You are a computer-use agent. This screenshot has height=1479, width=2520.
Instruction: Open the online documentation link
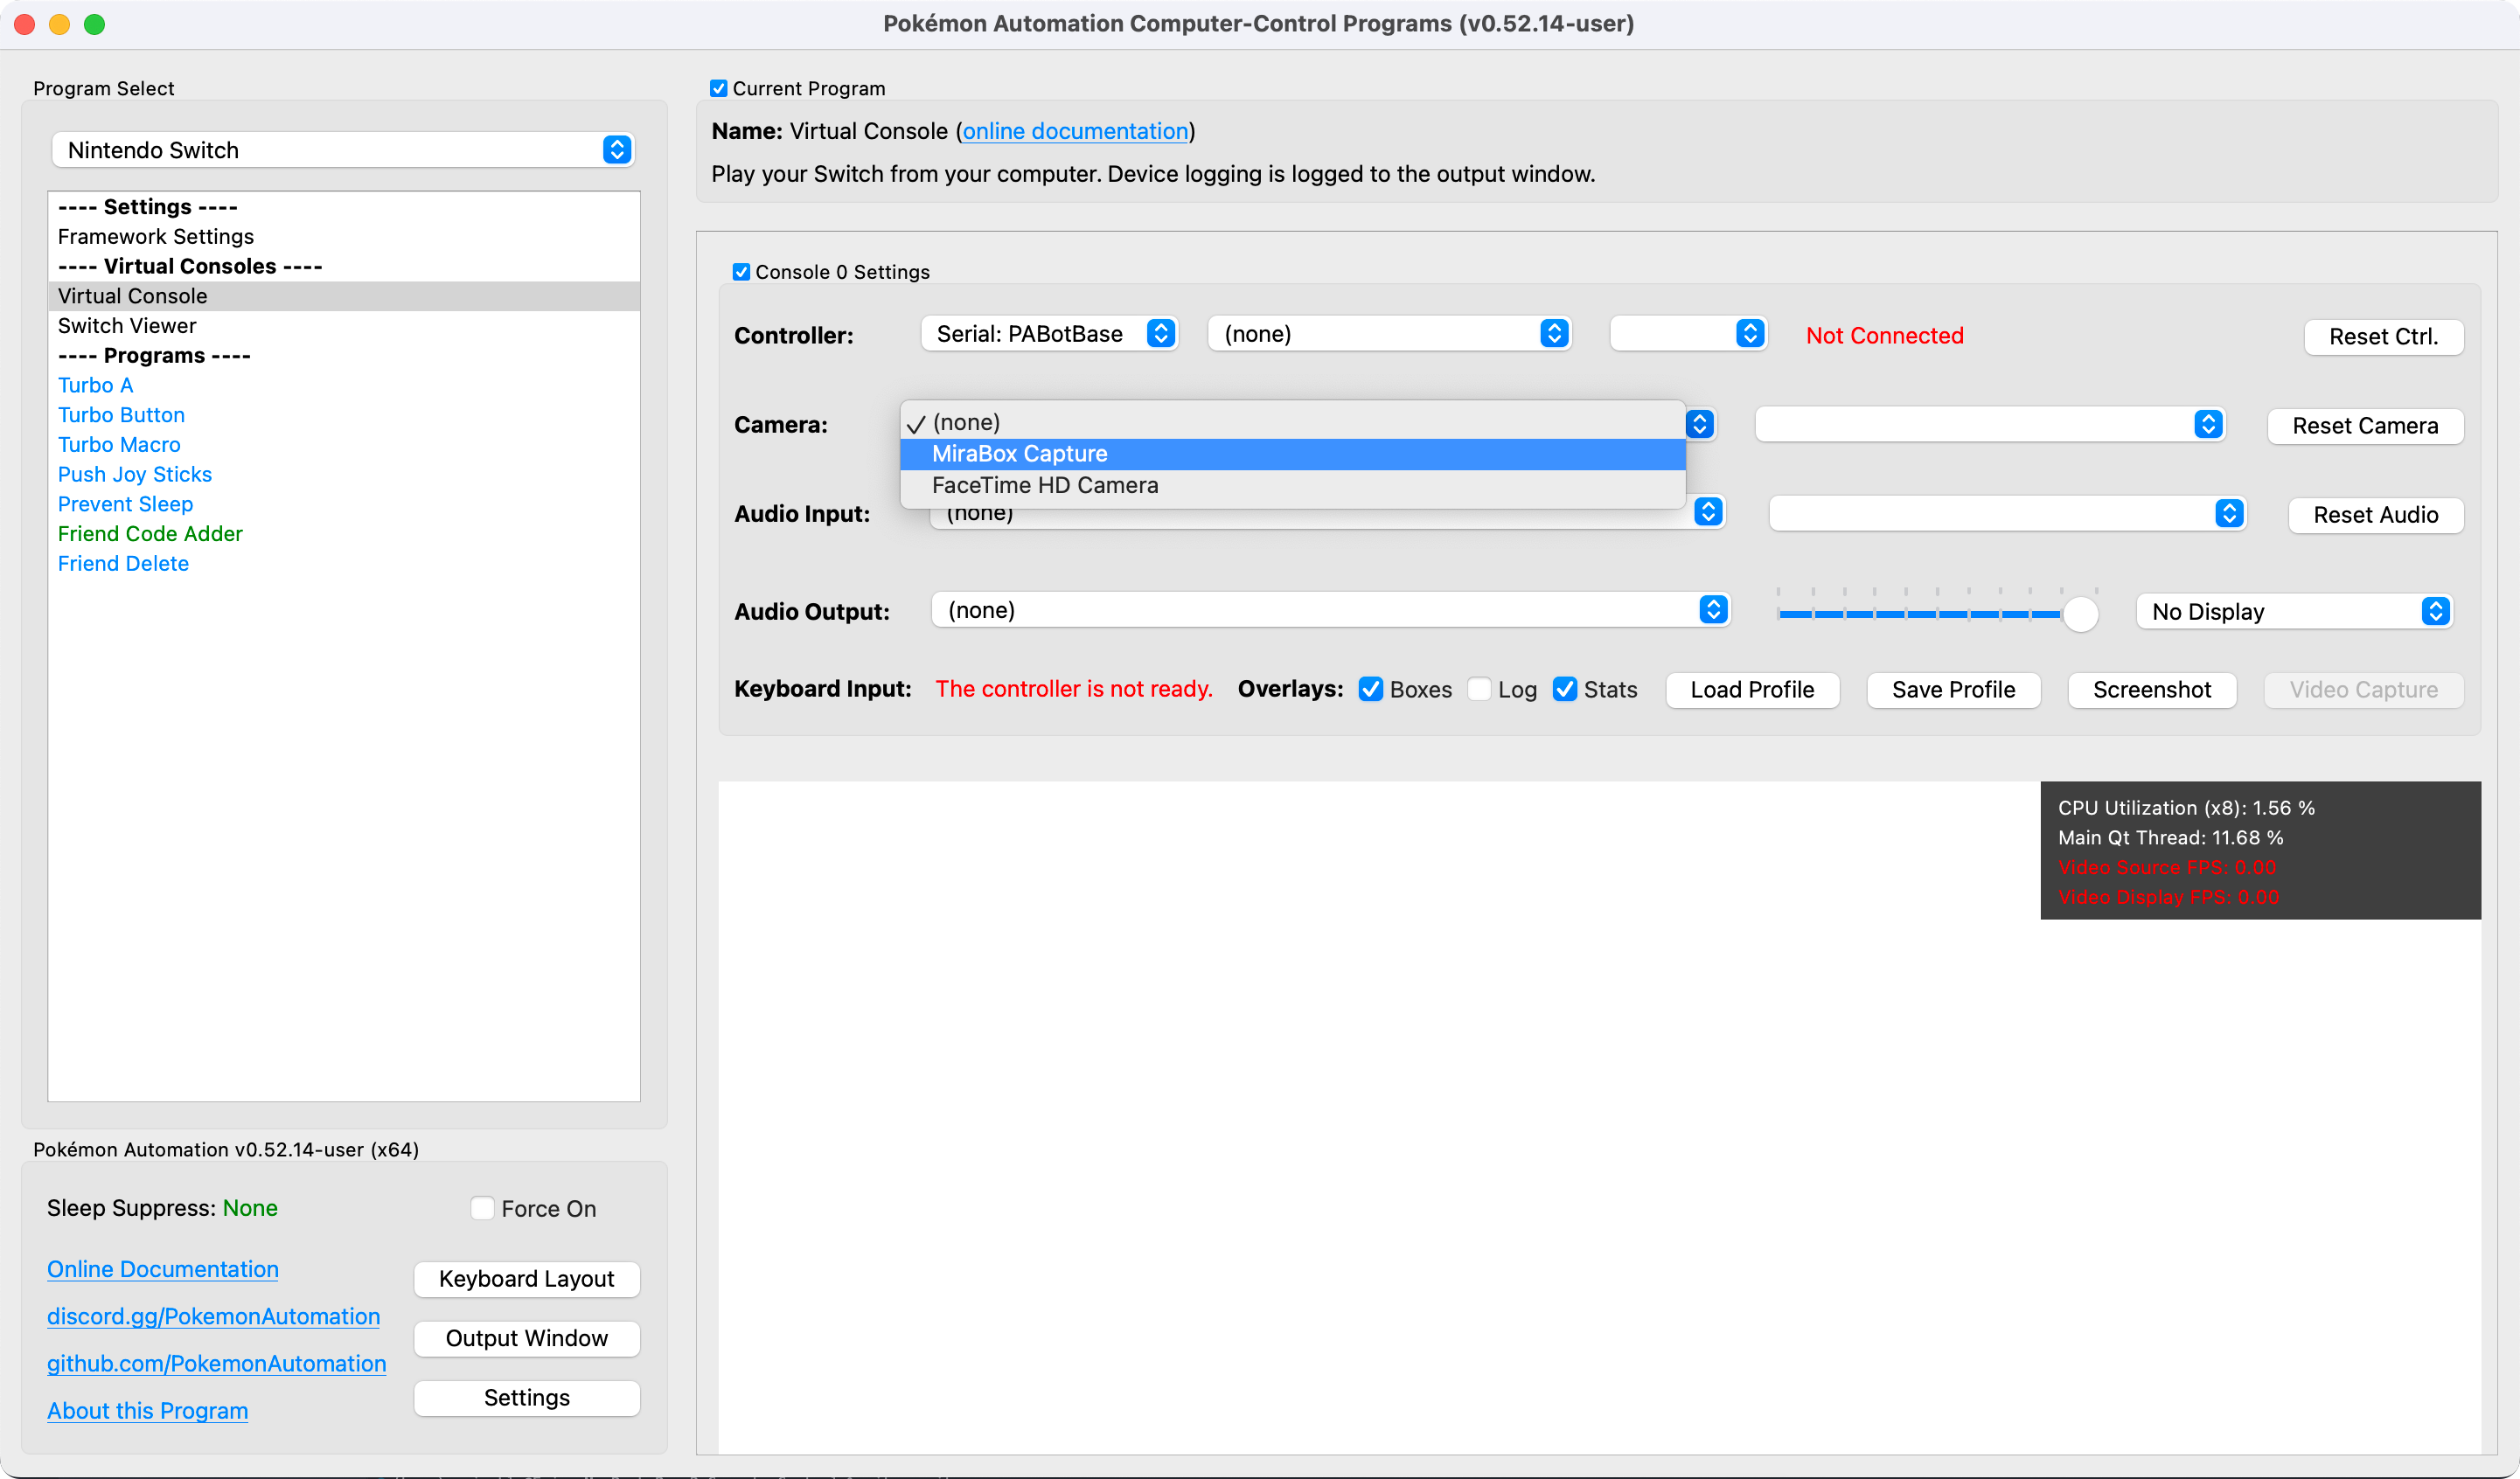[1075, 131]
